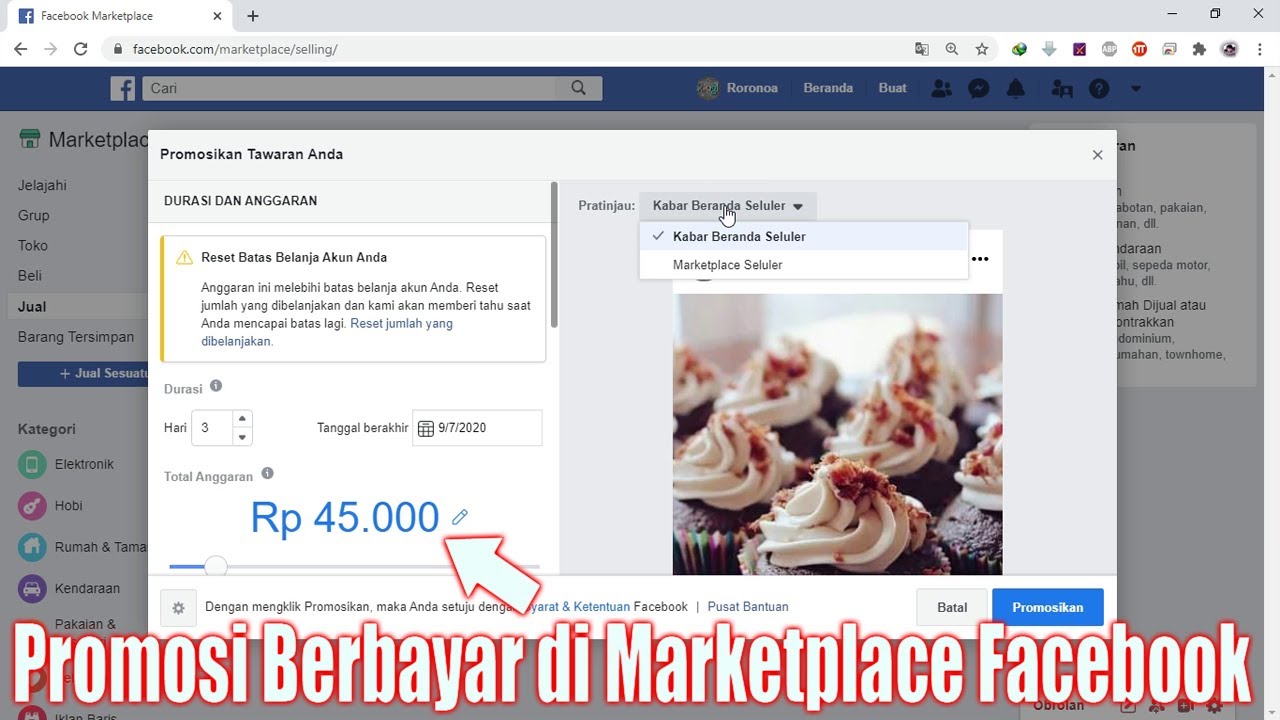
Task: Select Kabar Beranda Seluler option
Action: point(804,236)
